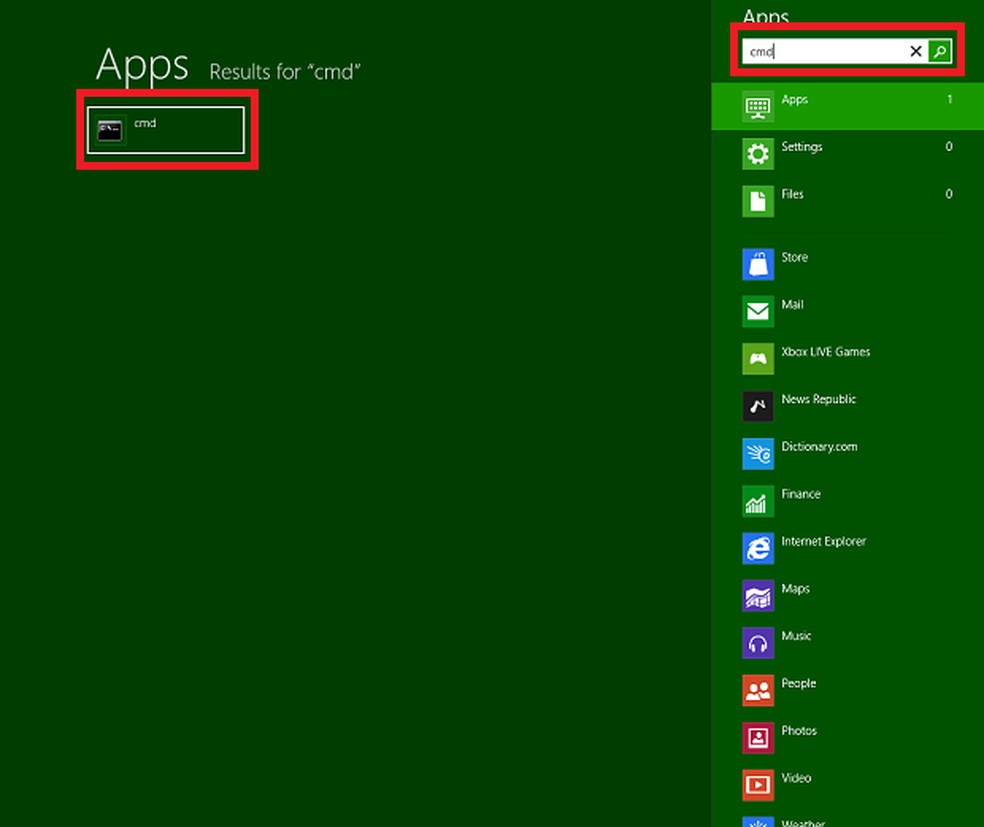Screen dimensions: 984x827
Task: Click the magnifier search button
Action: click(939, 51)
